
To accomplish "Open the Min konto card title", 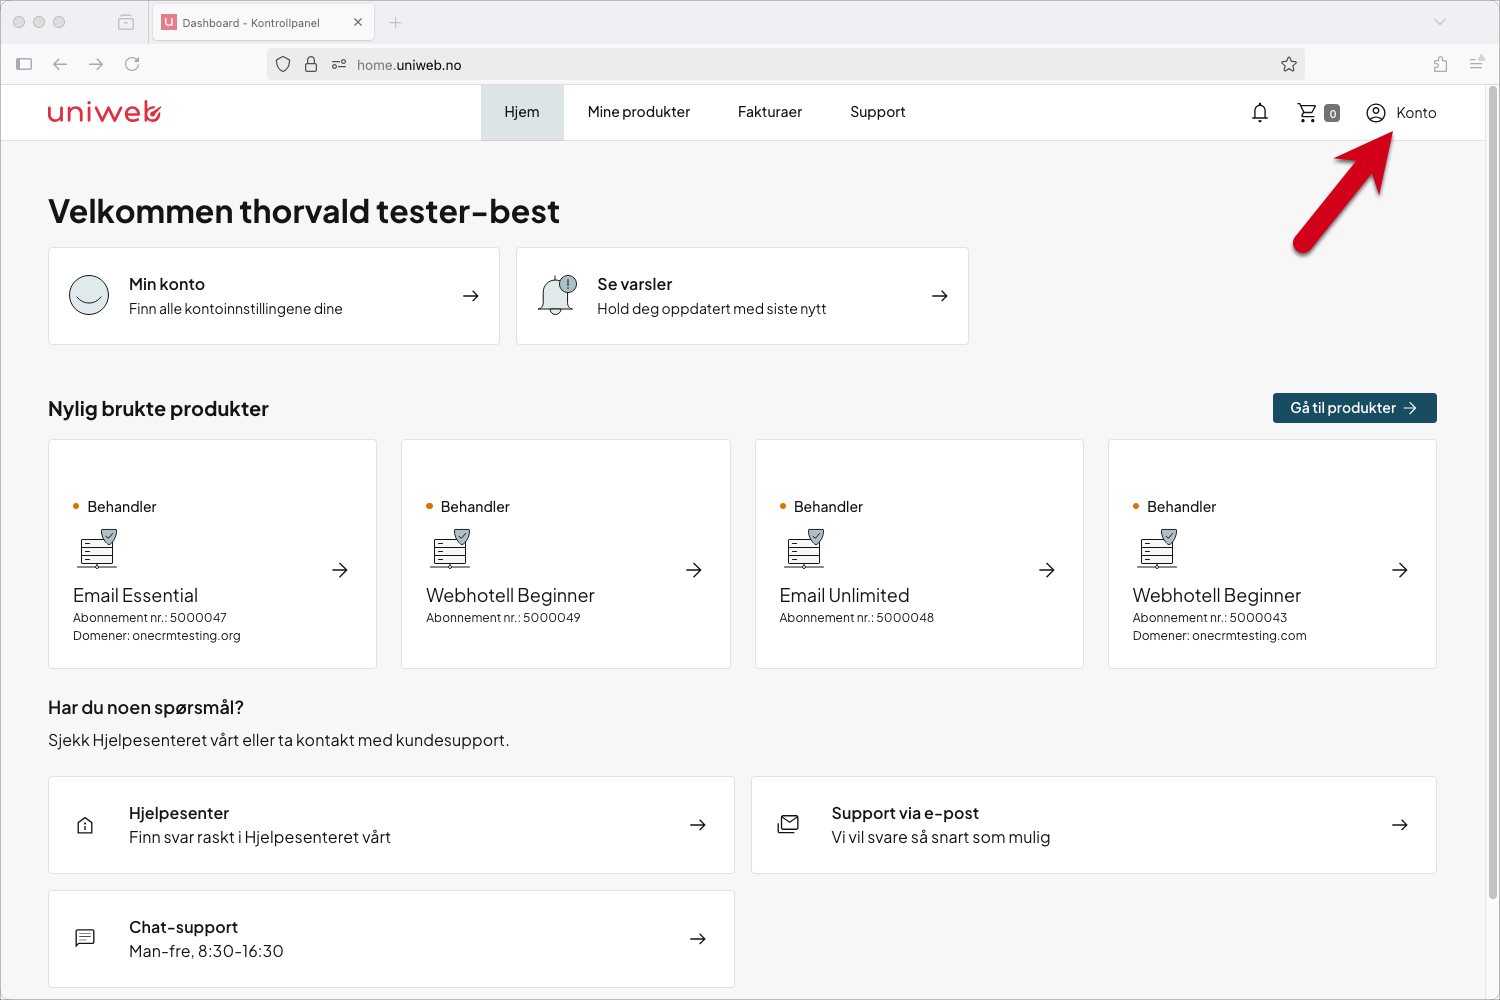I will click(167, 284).
